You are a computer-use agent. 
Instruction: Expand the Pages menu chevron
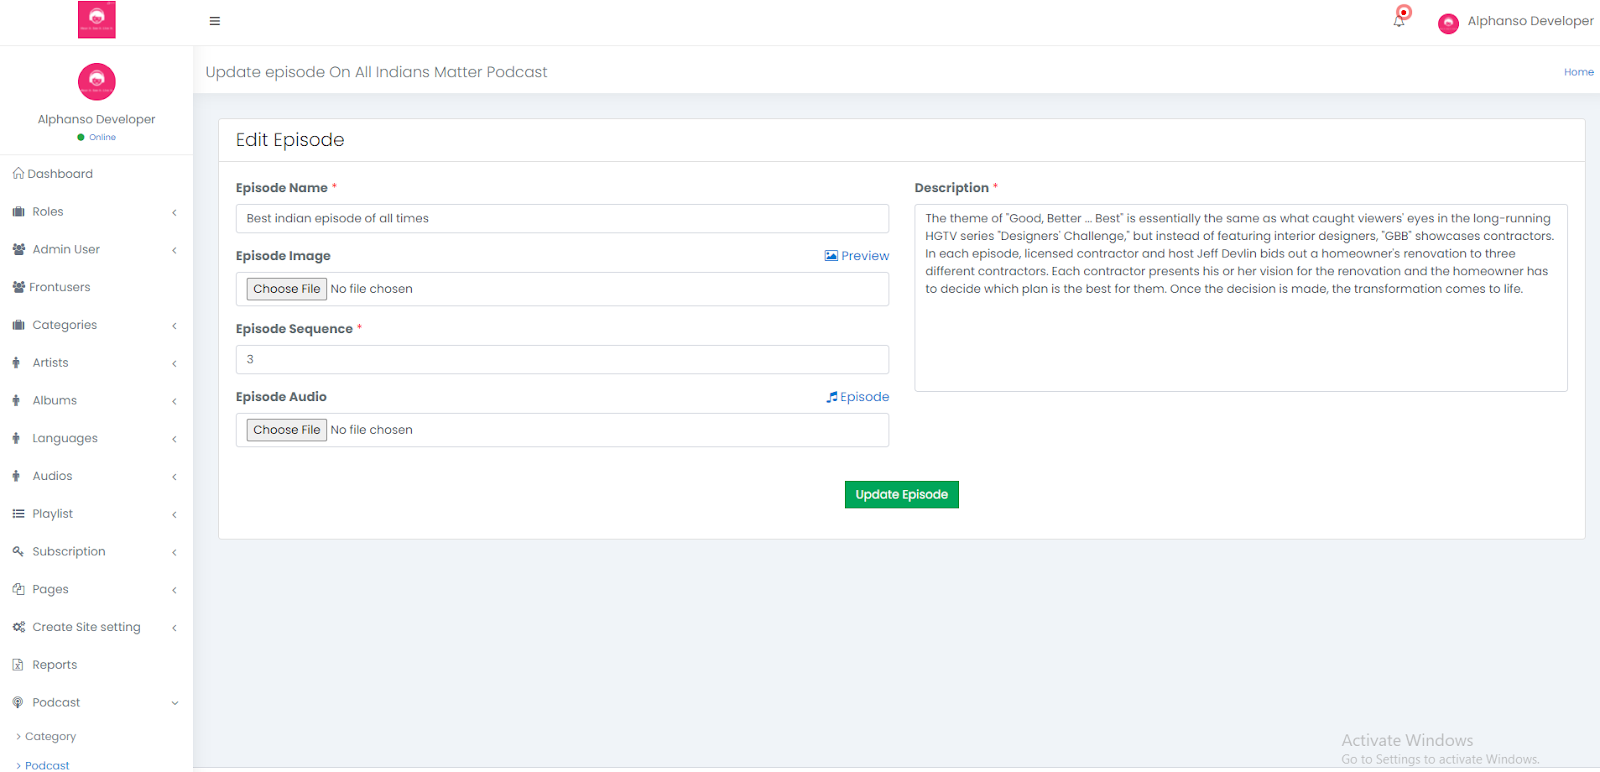(x=174, y=590)
